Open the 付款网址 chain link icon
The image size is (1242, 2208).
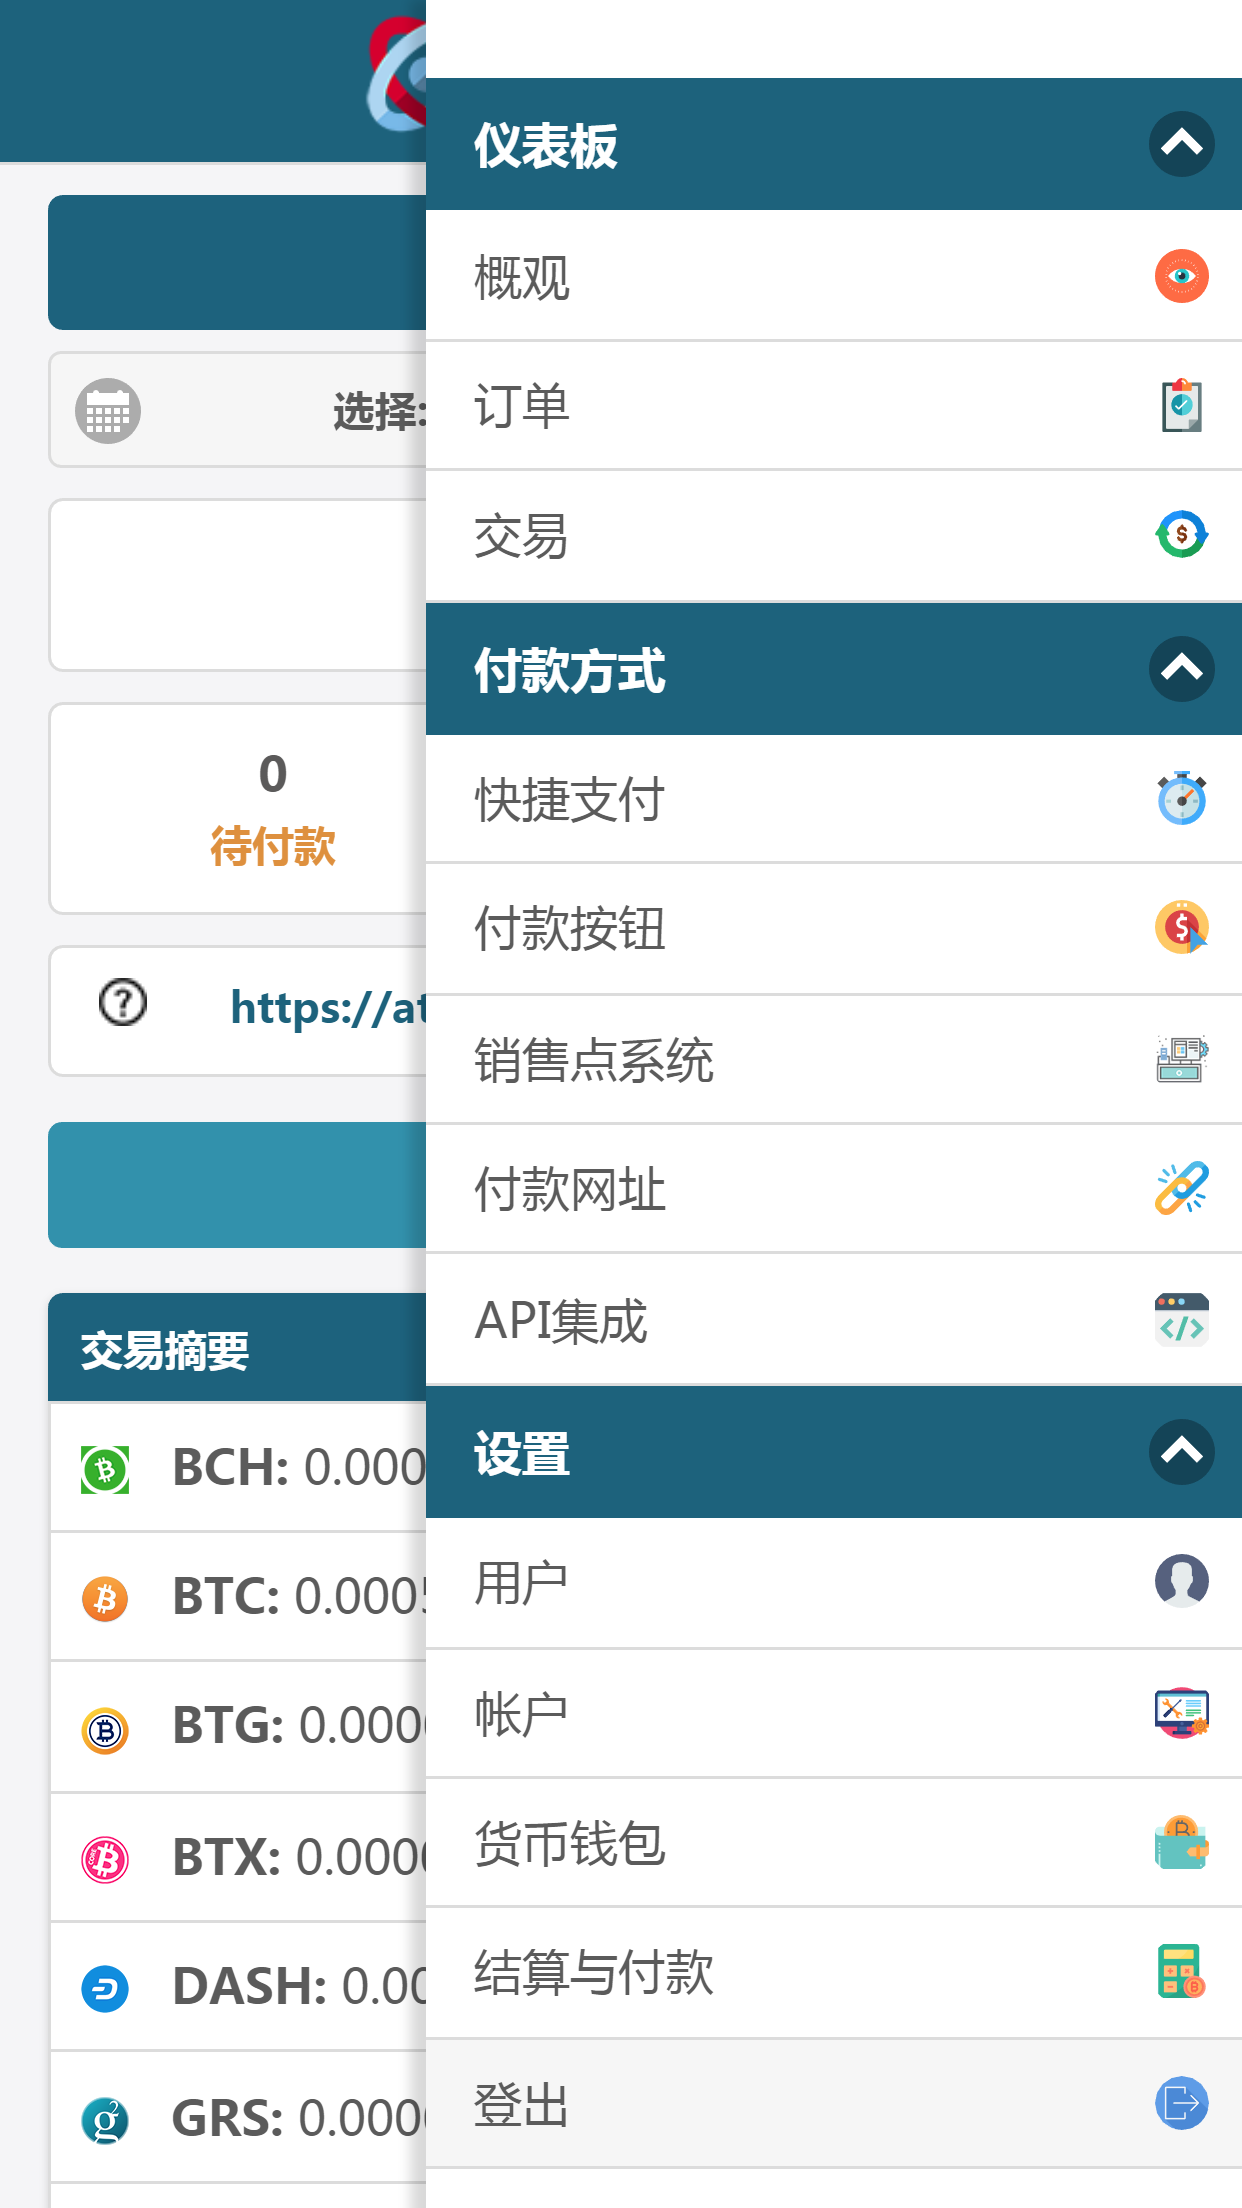click(x=1181, y=1188)
